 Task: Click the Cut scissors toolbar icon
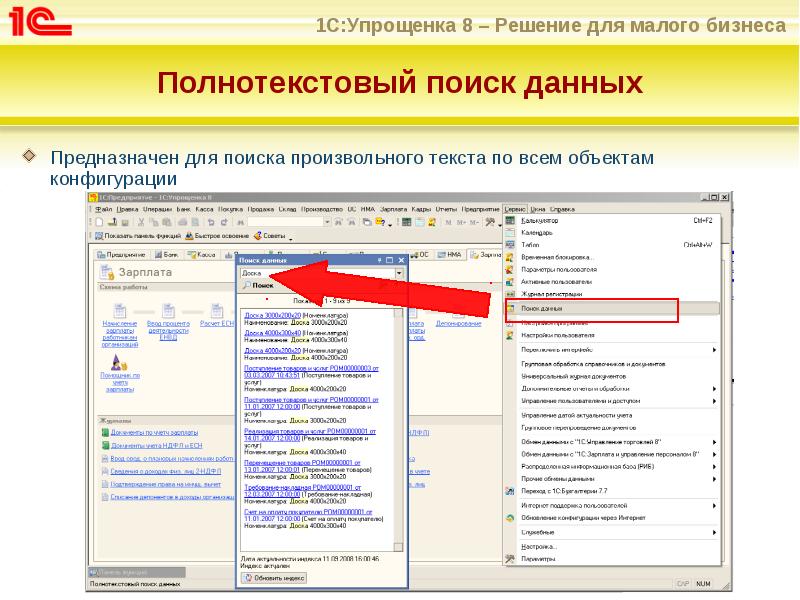(141, 222)
